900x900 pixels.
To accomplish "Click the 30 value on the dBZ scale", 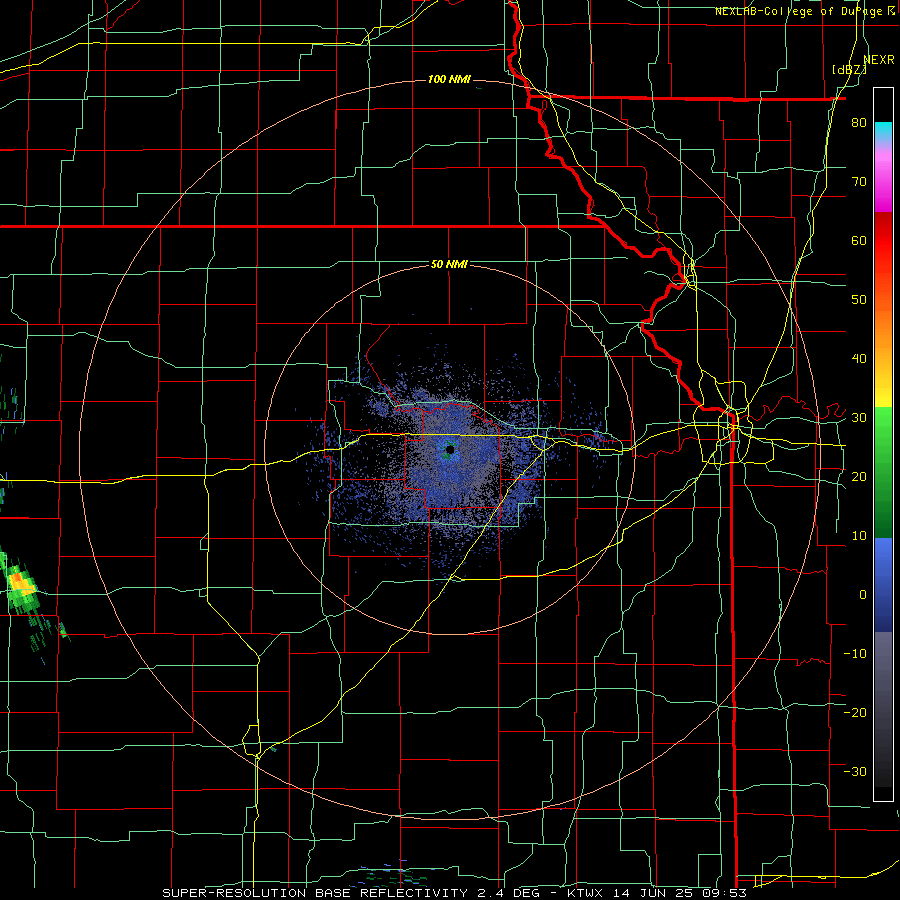I will point(859,418).
